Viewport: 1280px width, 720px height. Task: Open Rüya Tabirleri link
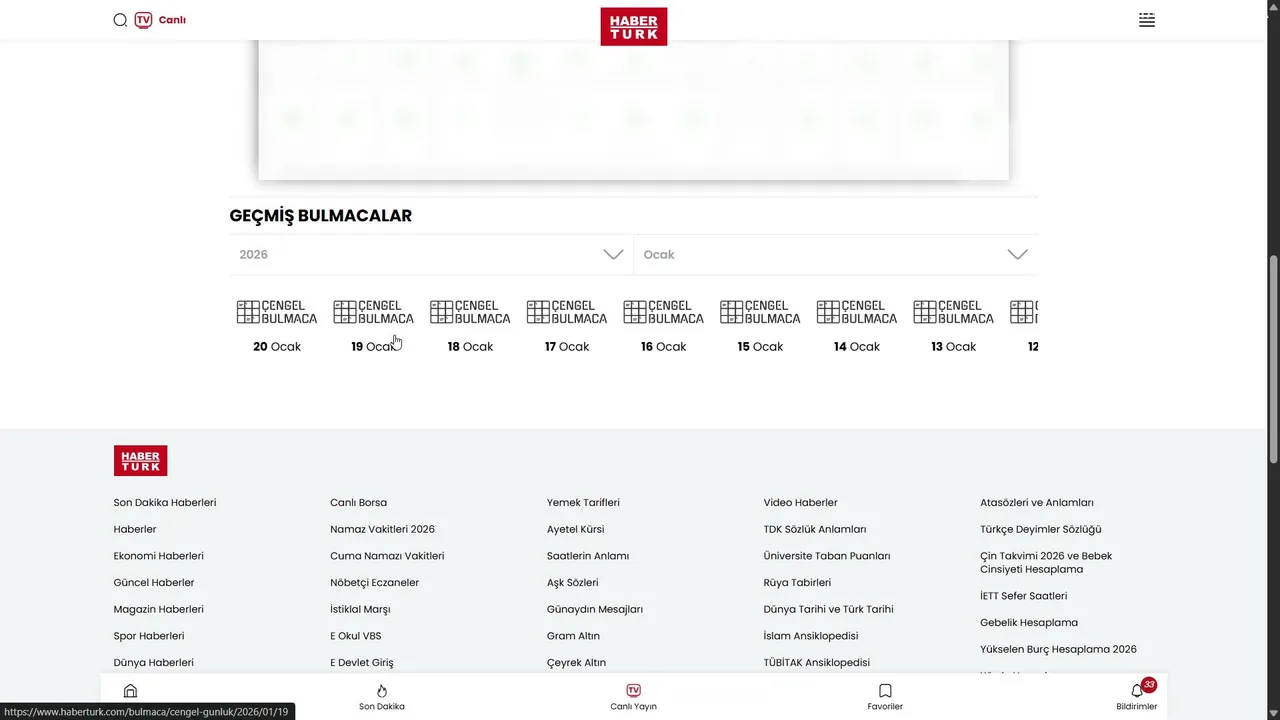(797, 583)
